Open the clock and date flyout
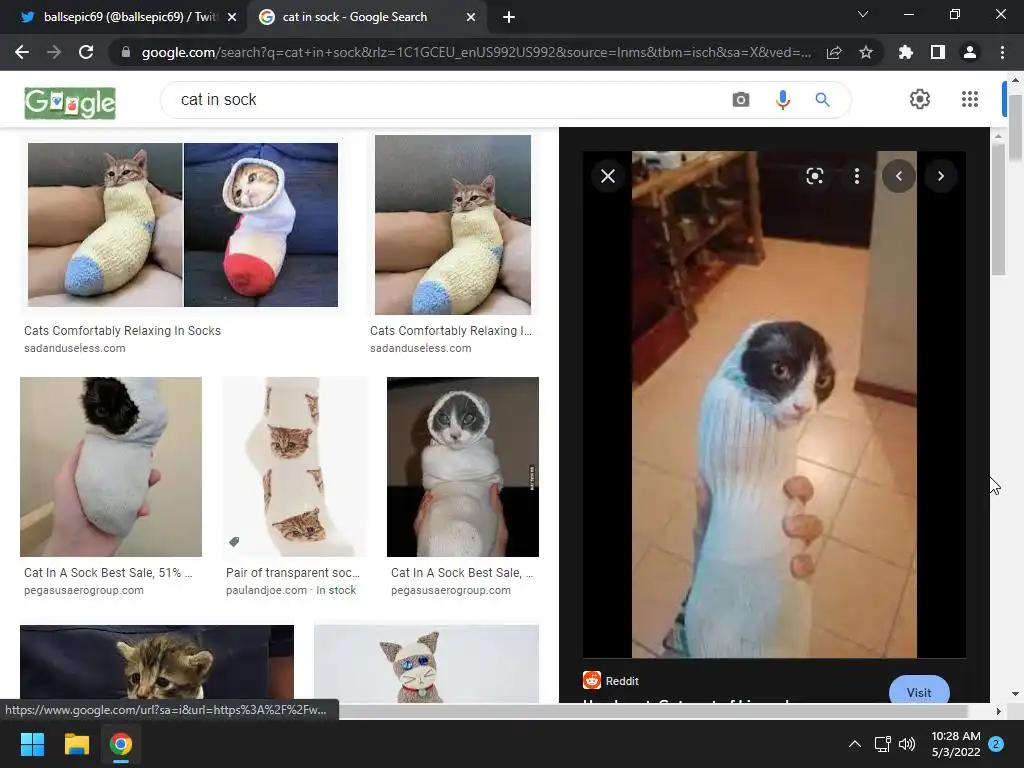The width and height of the screenshot is (1024, 768). coord(955,744)
